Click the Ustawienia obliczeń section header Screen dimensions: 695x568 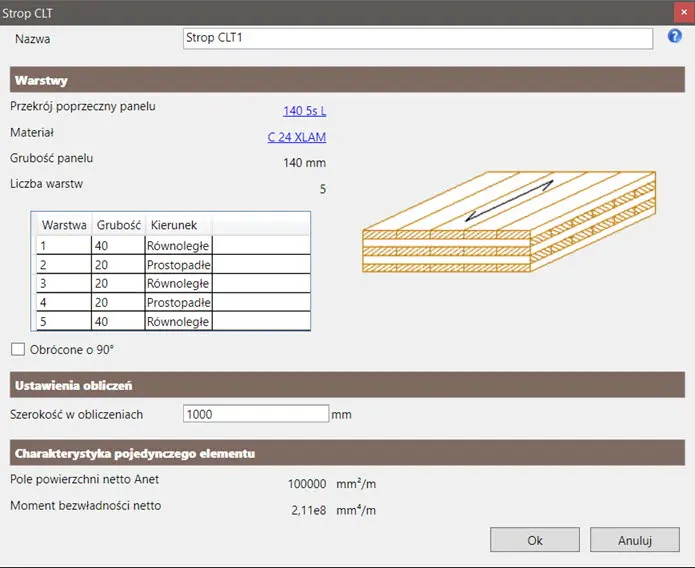(345, 385)
